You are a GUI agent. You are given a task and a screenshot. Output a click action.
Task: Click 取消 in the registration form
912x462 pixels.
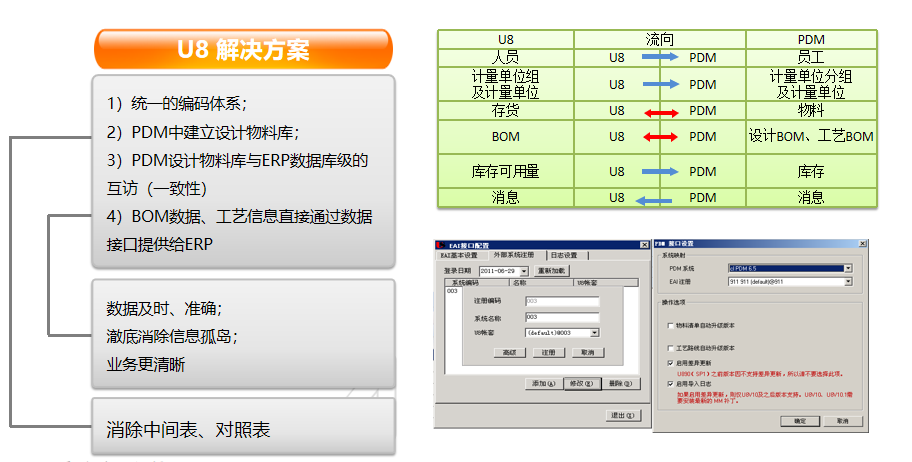coord(587,353)
